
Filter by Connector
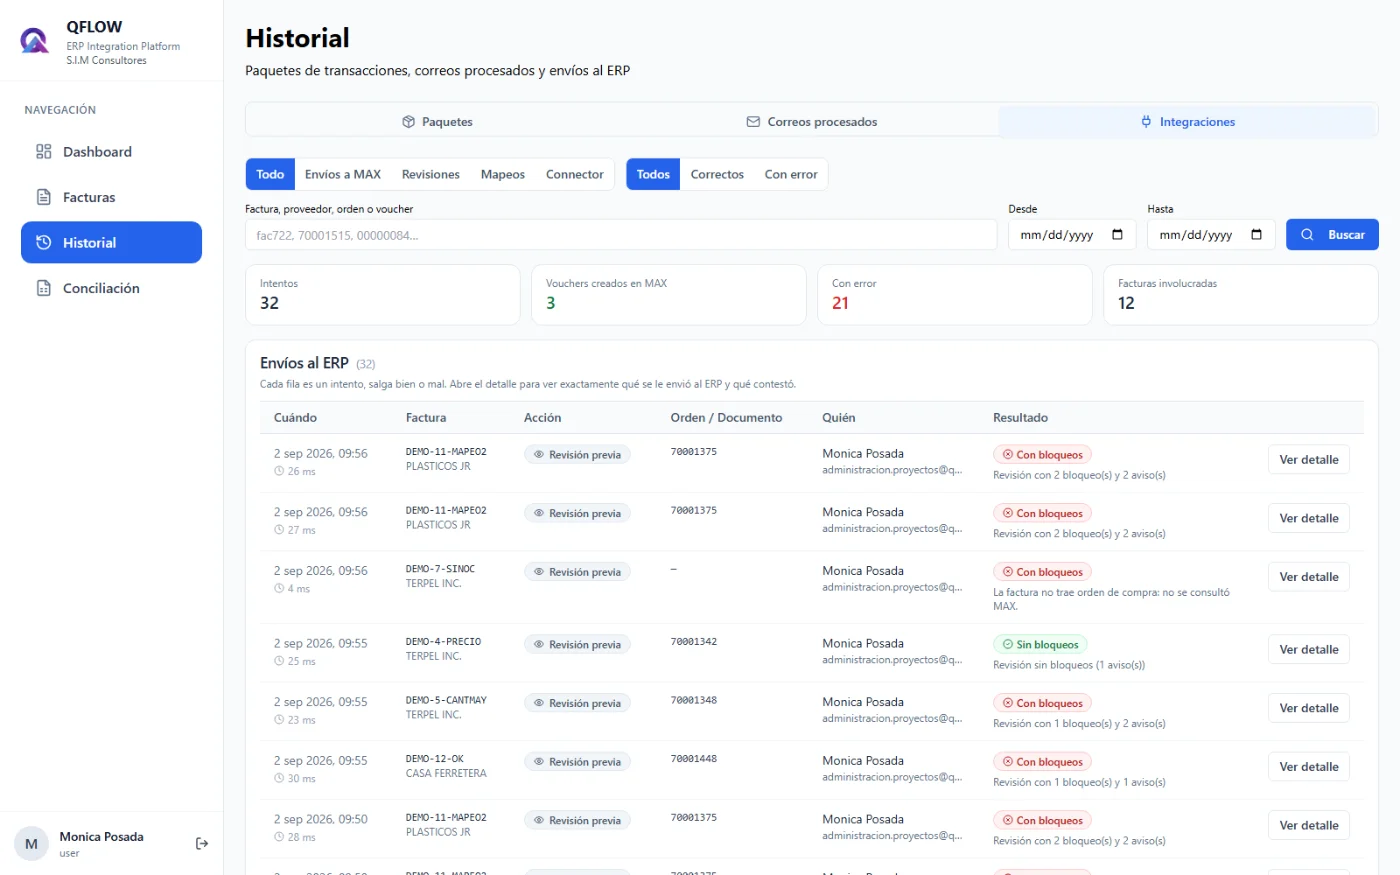[575, 174]
